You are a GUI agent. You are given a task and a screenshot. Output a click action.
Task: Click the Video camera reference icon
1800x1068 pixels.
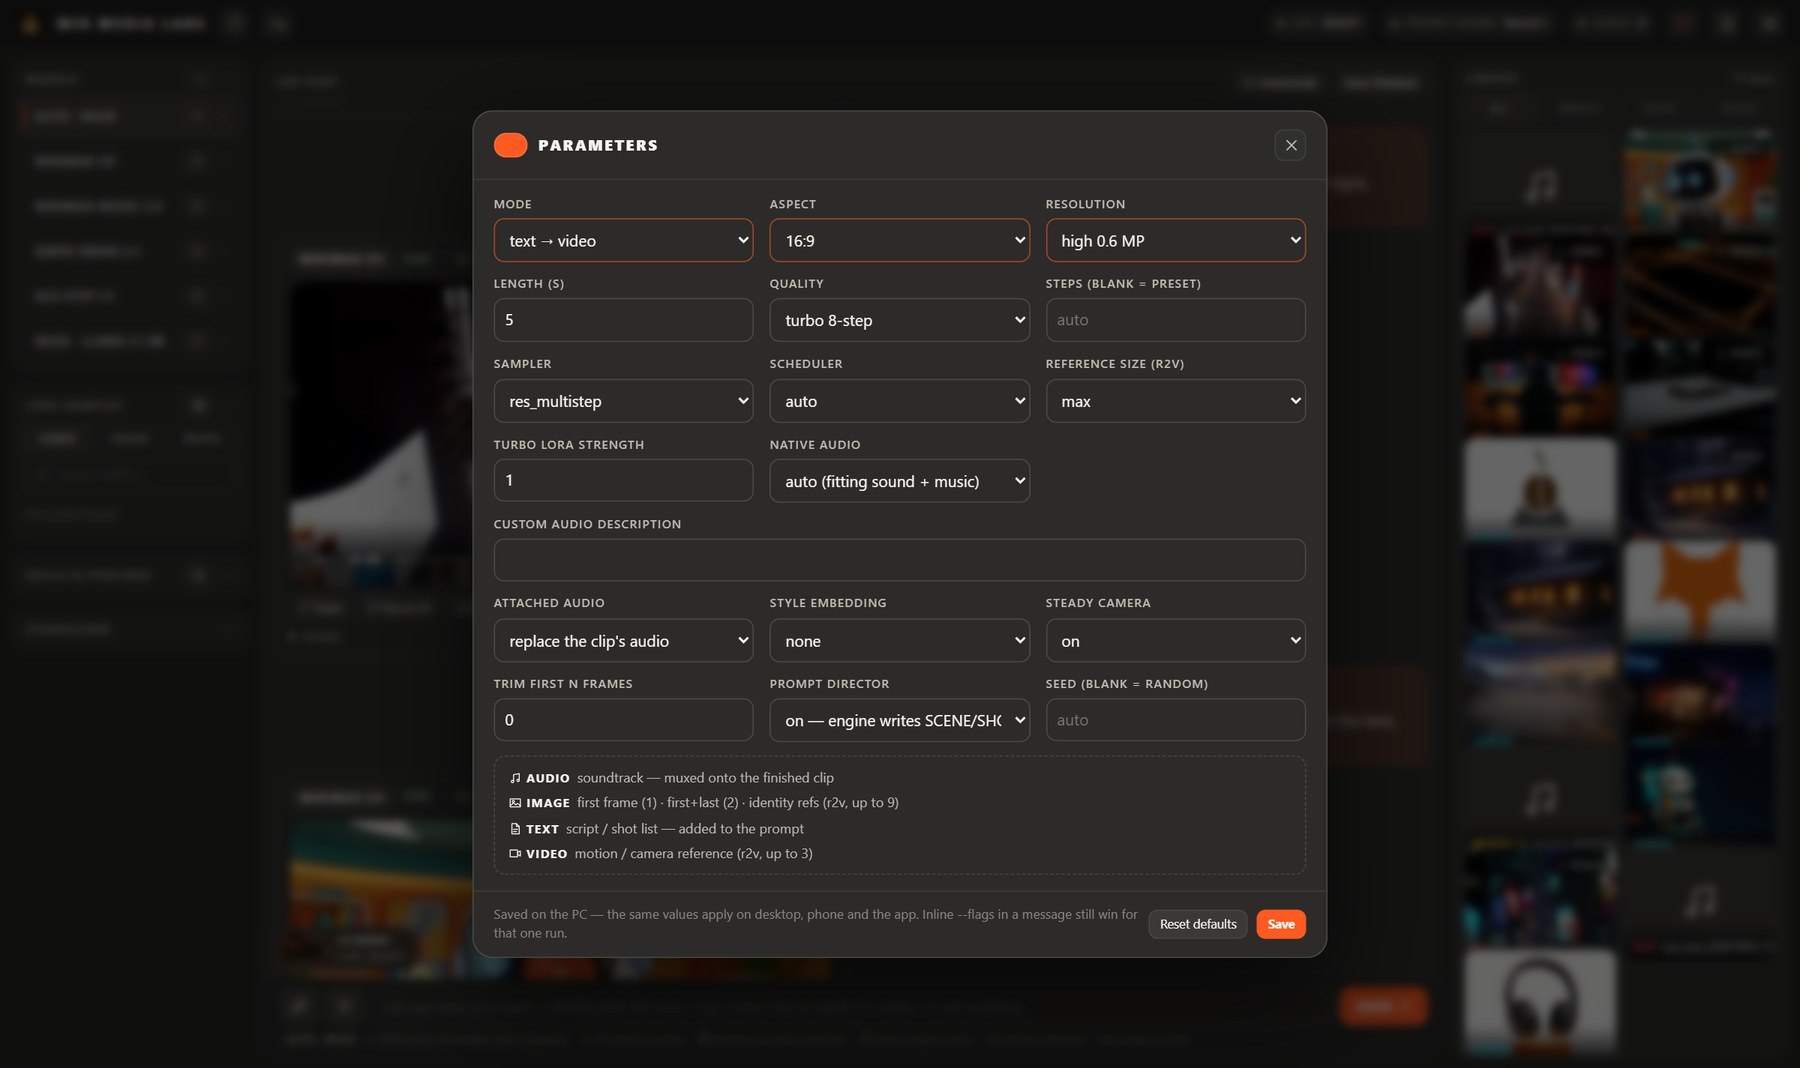pos(515,854)
